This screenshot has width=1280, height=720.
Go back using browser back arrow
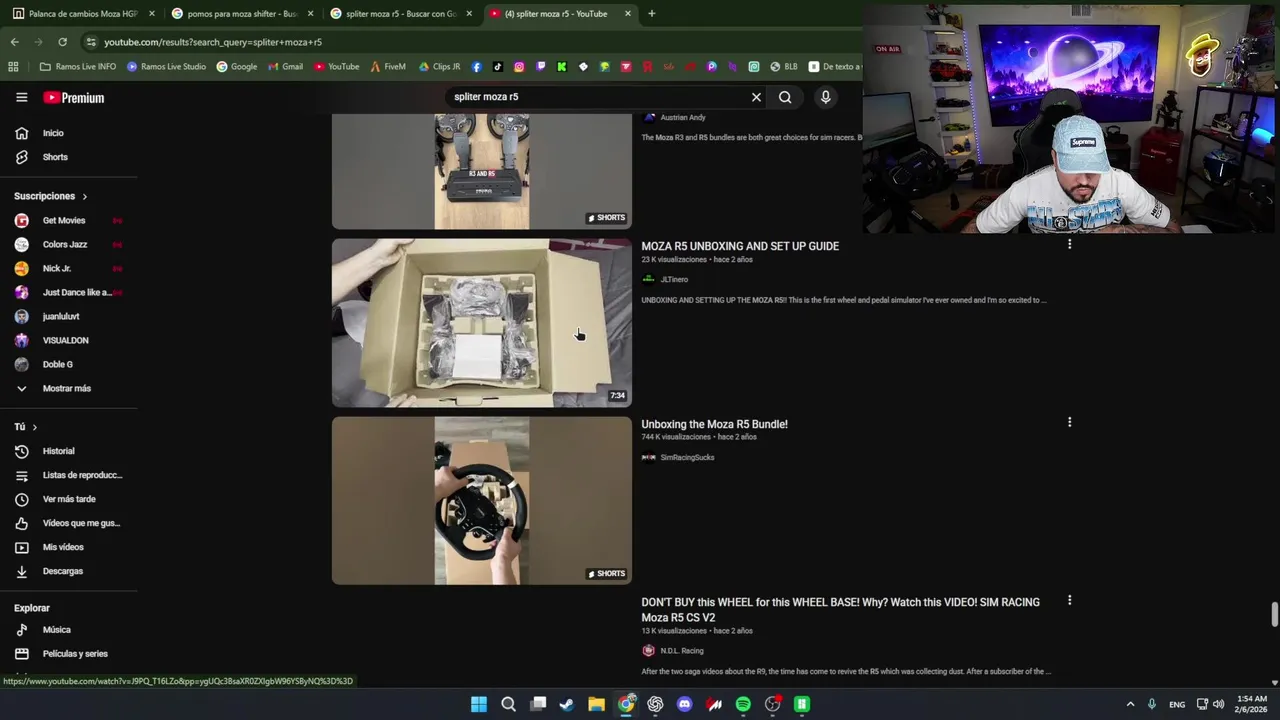[14, 42]
